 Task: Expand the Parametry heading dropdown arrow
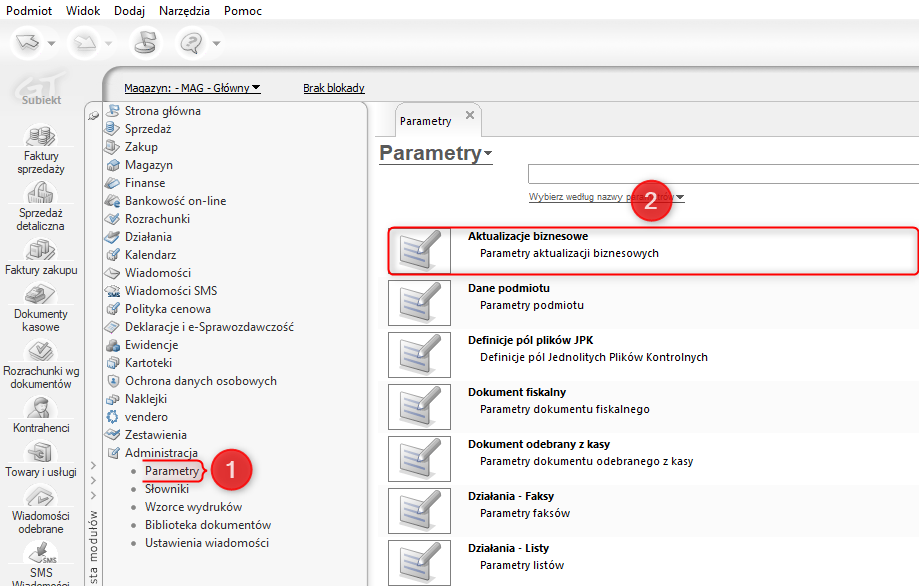pyautogui.click(x=488, y=154)
